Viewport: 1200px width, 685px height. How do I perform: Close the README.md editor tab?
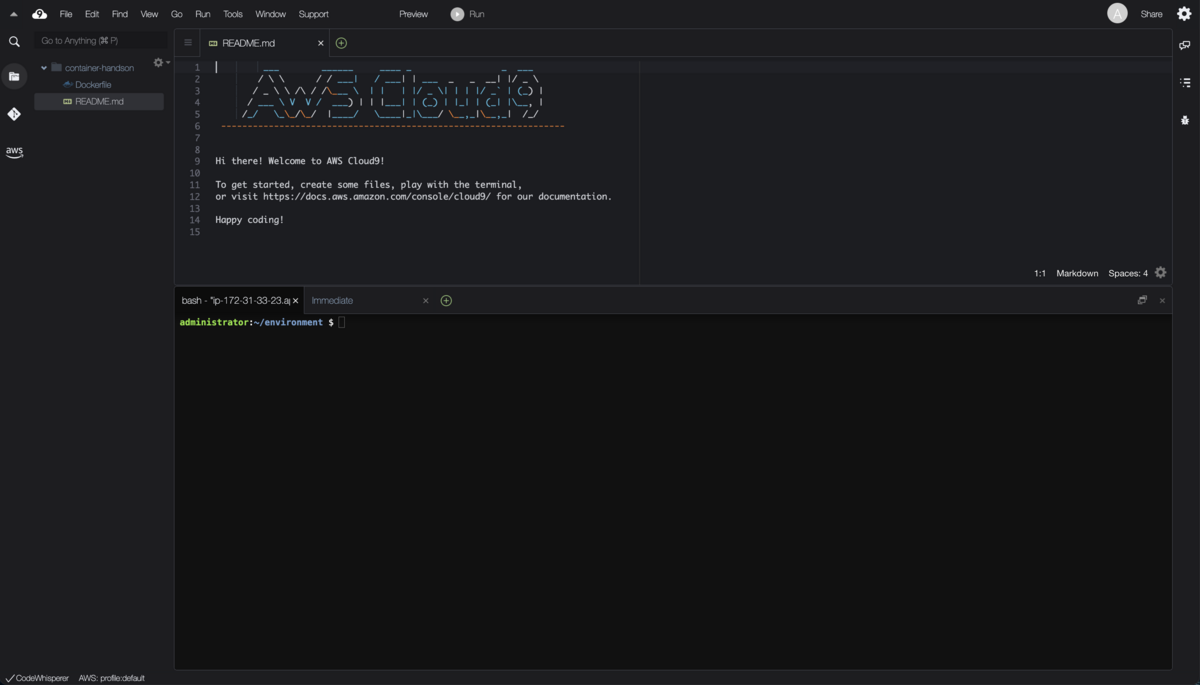(321, 43)
